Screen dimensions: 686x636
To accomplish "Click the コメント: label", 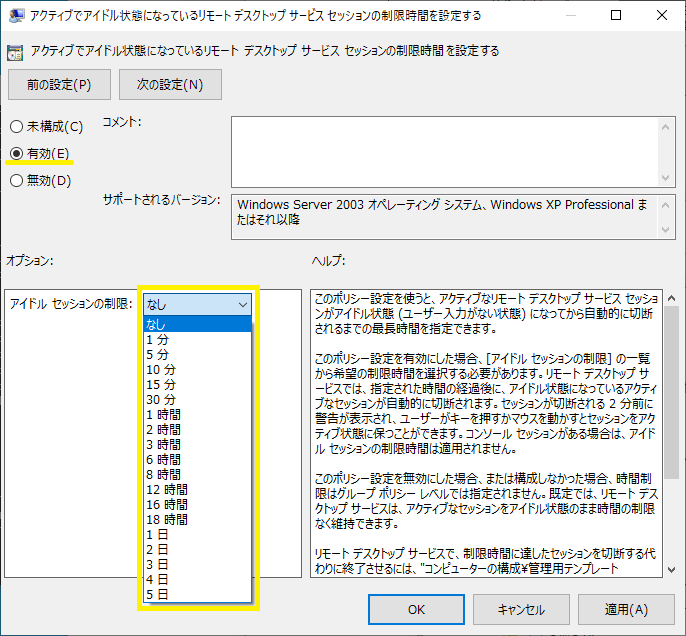I will [122, 122].
